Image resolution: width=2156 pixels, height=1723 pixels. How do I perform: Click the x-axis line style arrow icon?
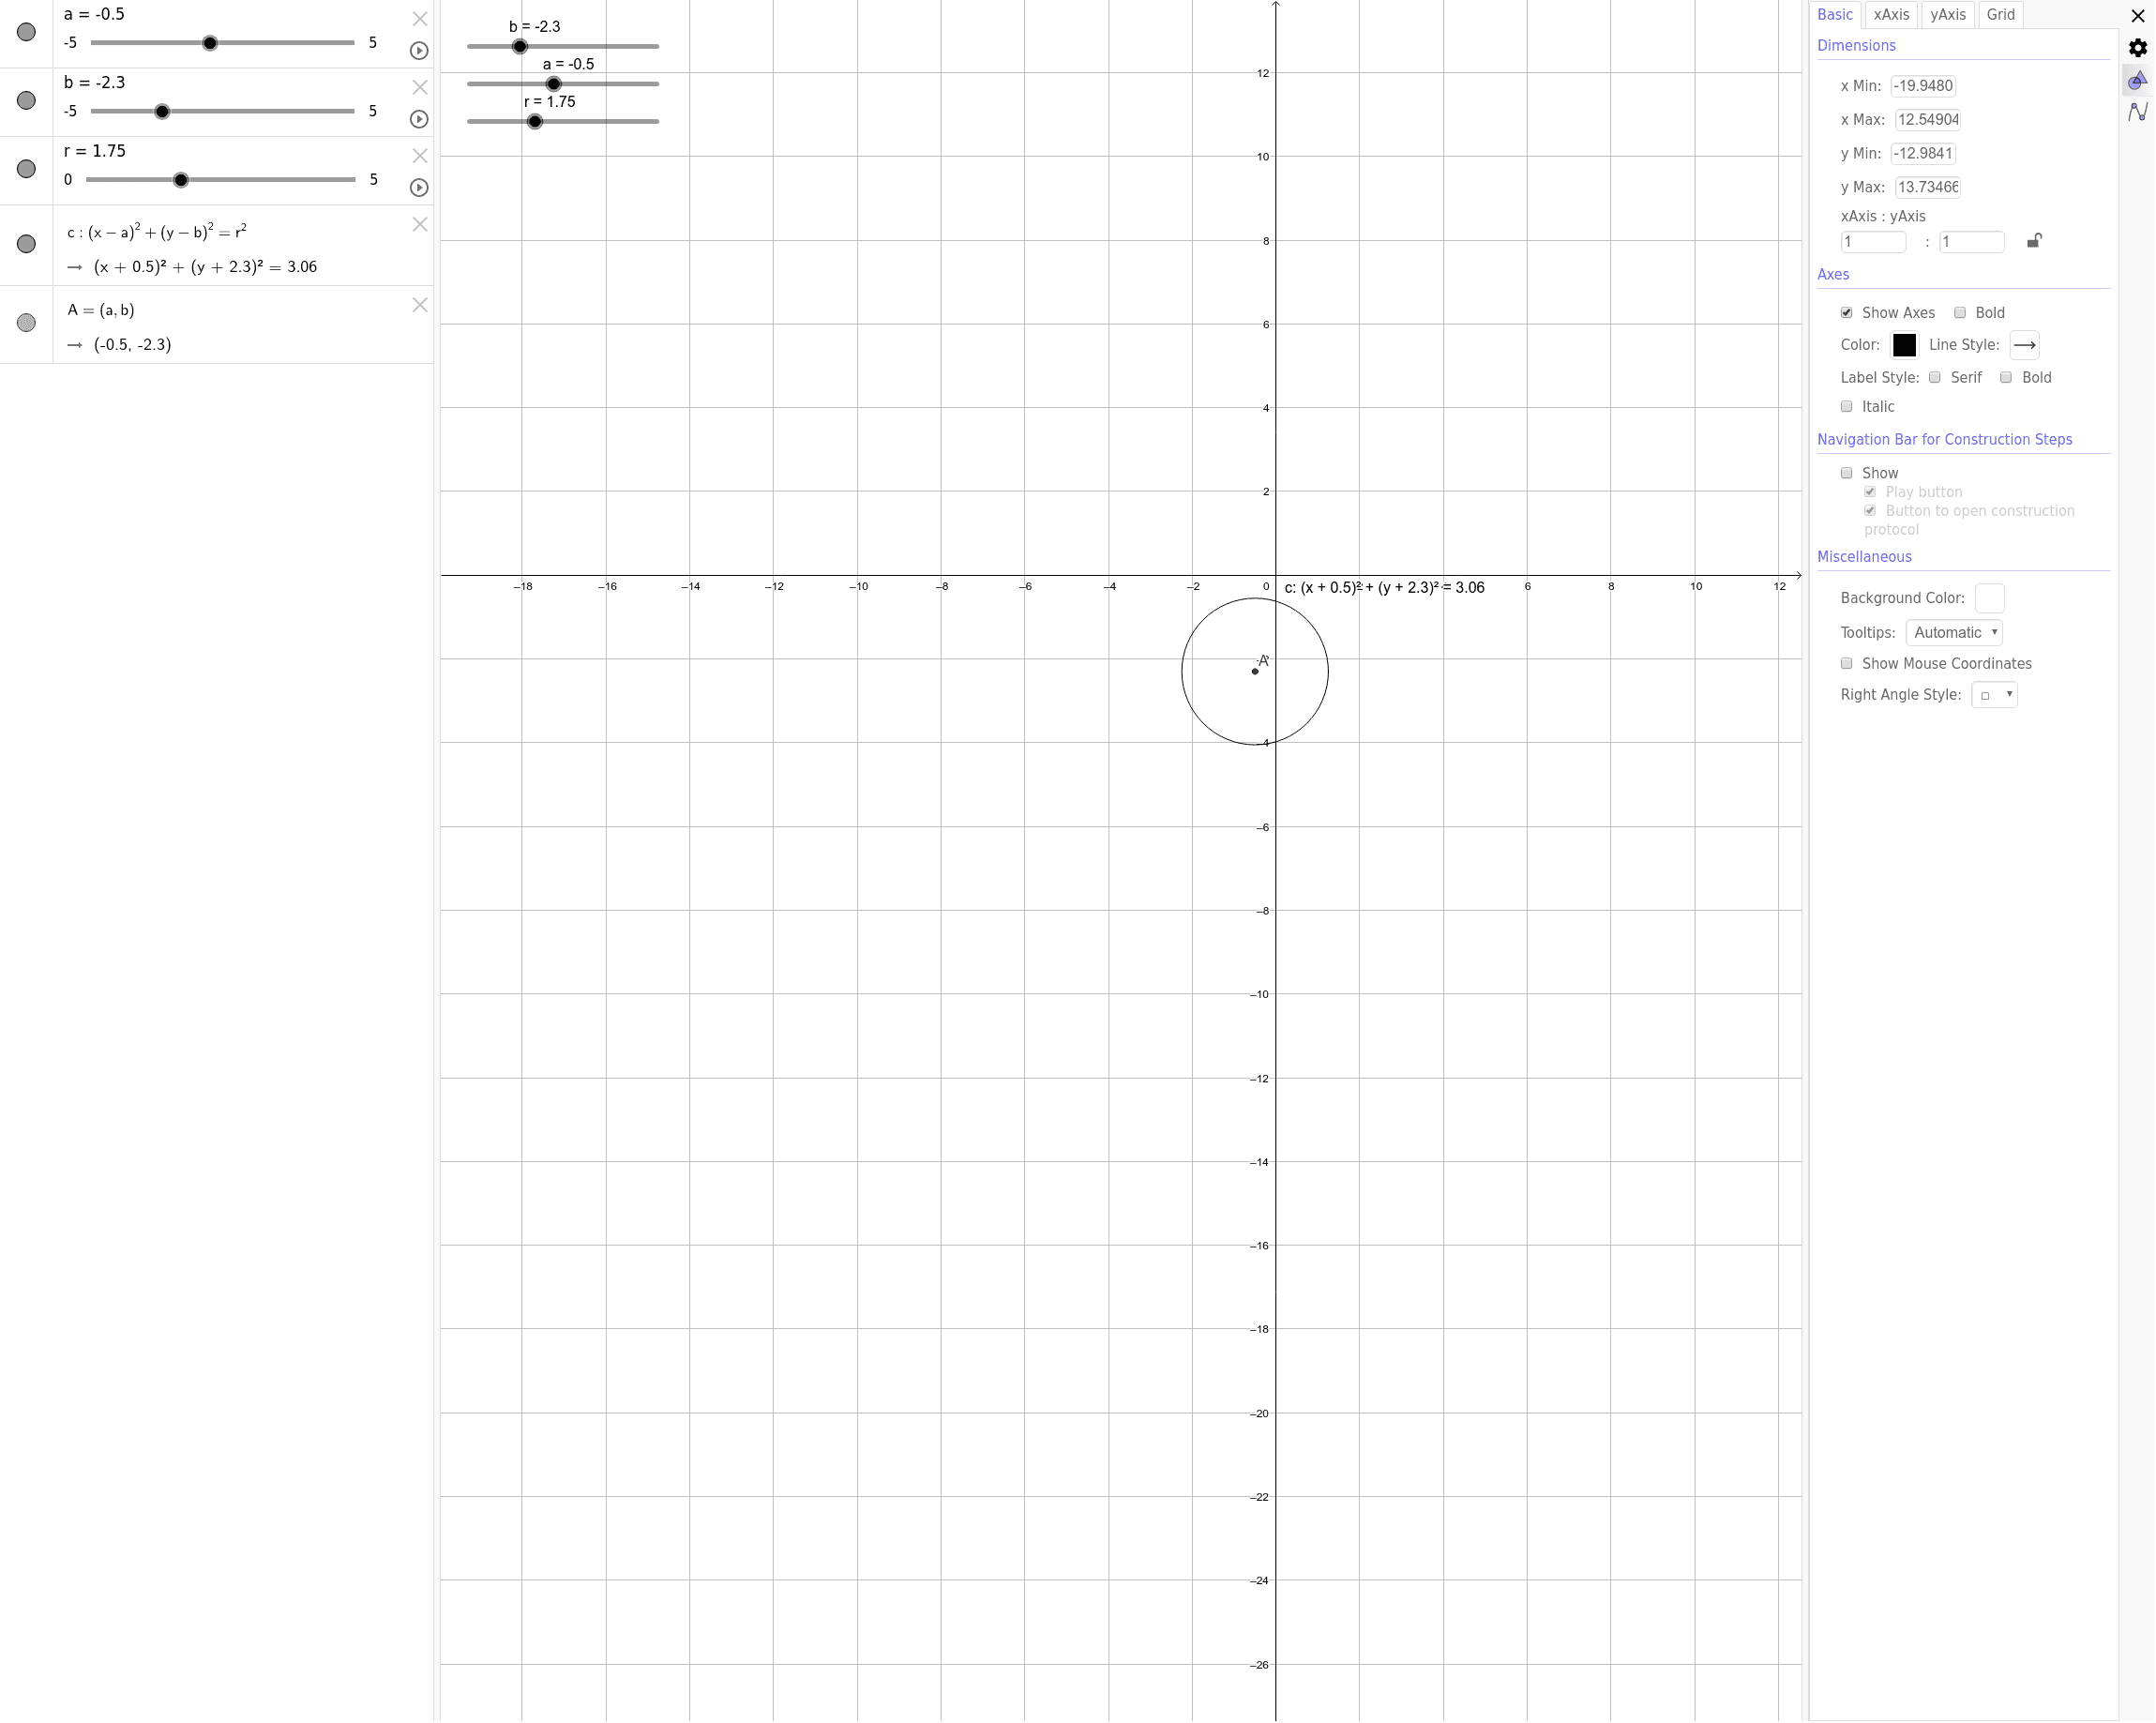click(x=2025, y=345)
